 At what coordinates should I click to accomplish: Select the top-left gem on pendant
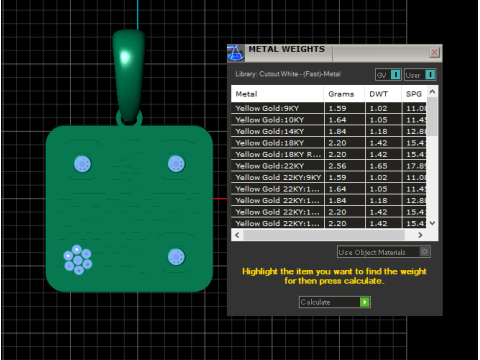tap(82, 164)
